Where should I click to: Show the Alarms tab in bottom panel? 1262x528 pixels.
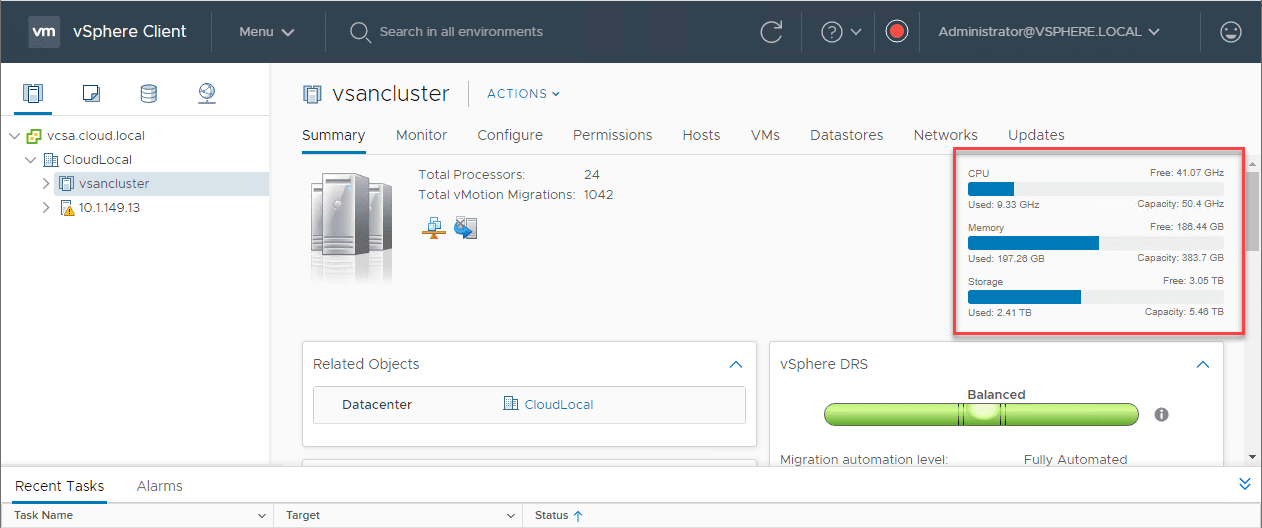(159, 486)
